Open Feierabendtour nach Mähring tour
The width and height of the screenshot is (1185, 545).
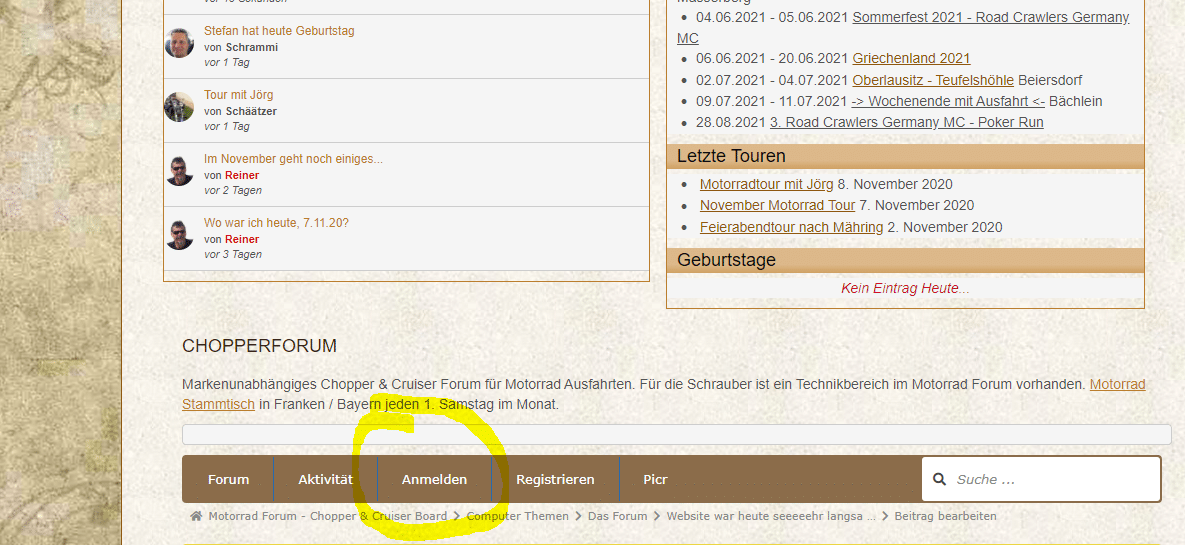pos(791,227)
